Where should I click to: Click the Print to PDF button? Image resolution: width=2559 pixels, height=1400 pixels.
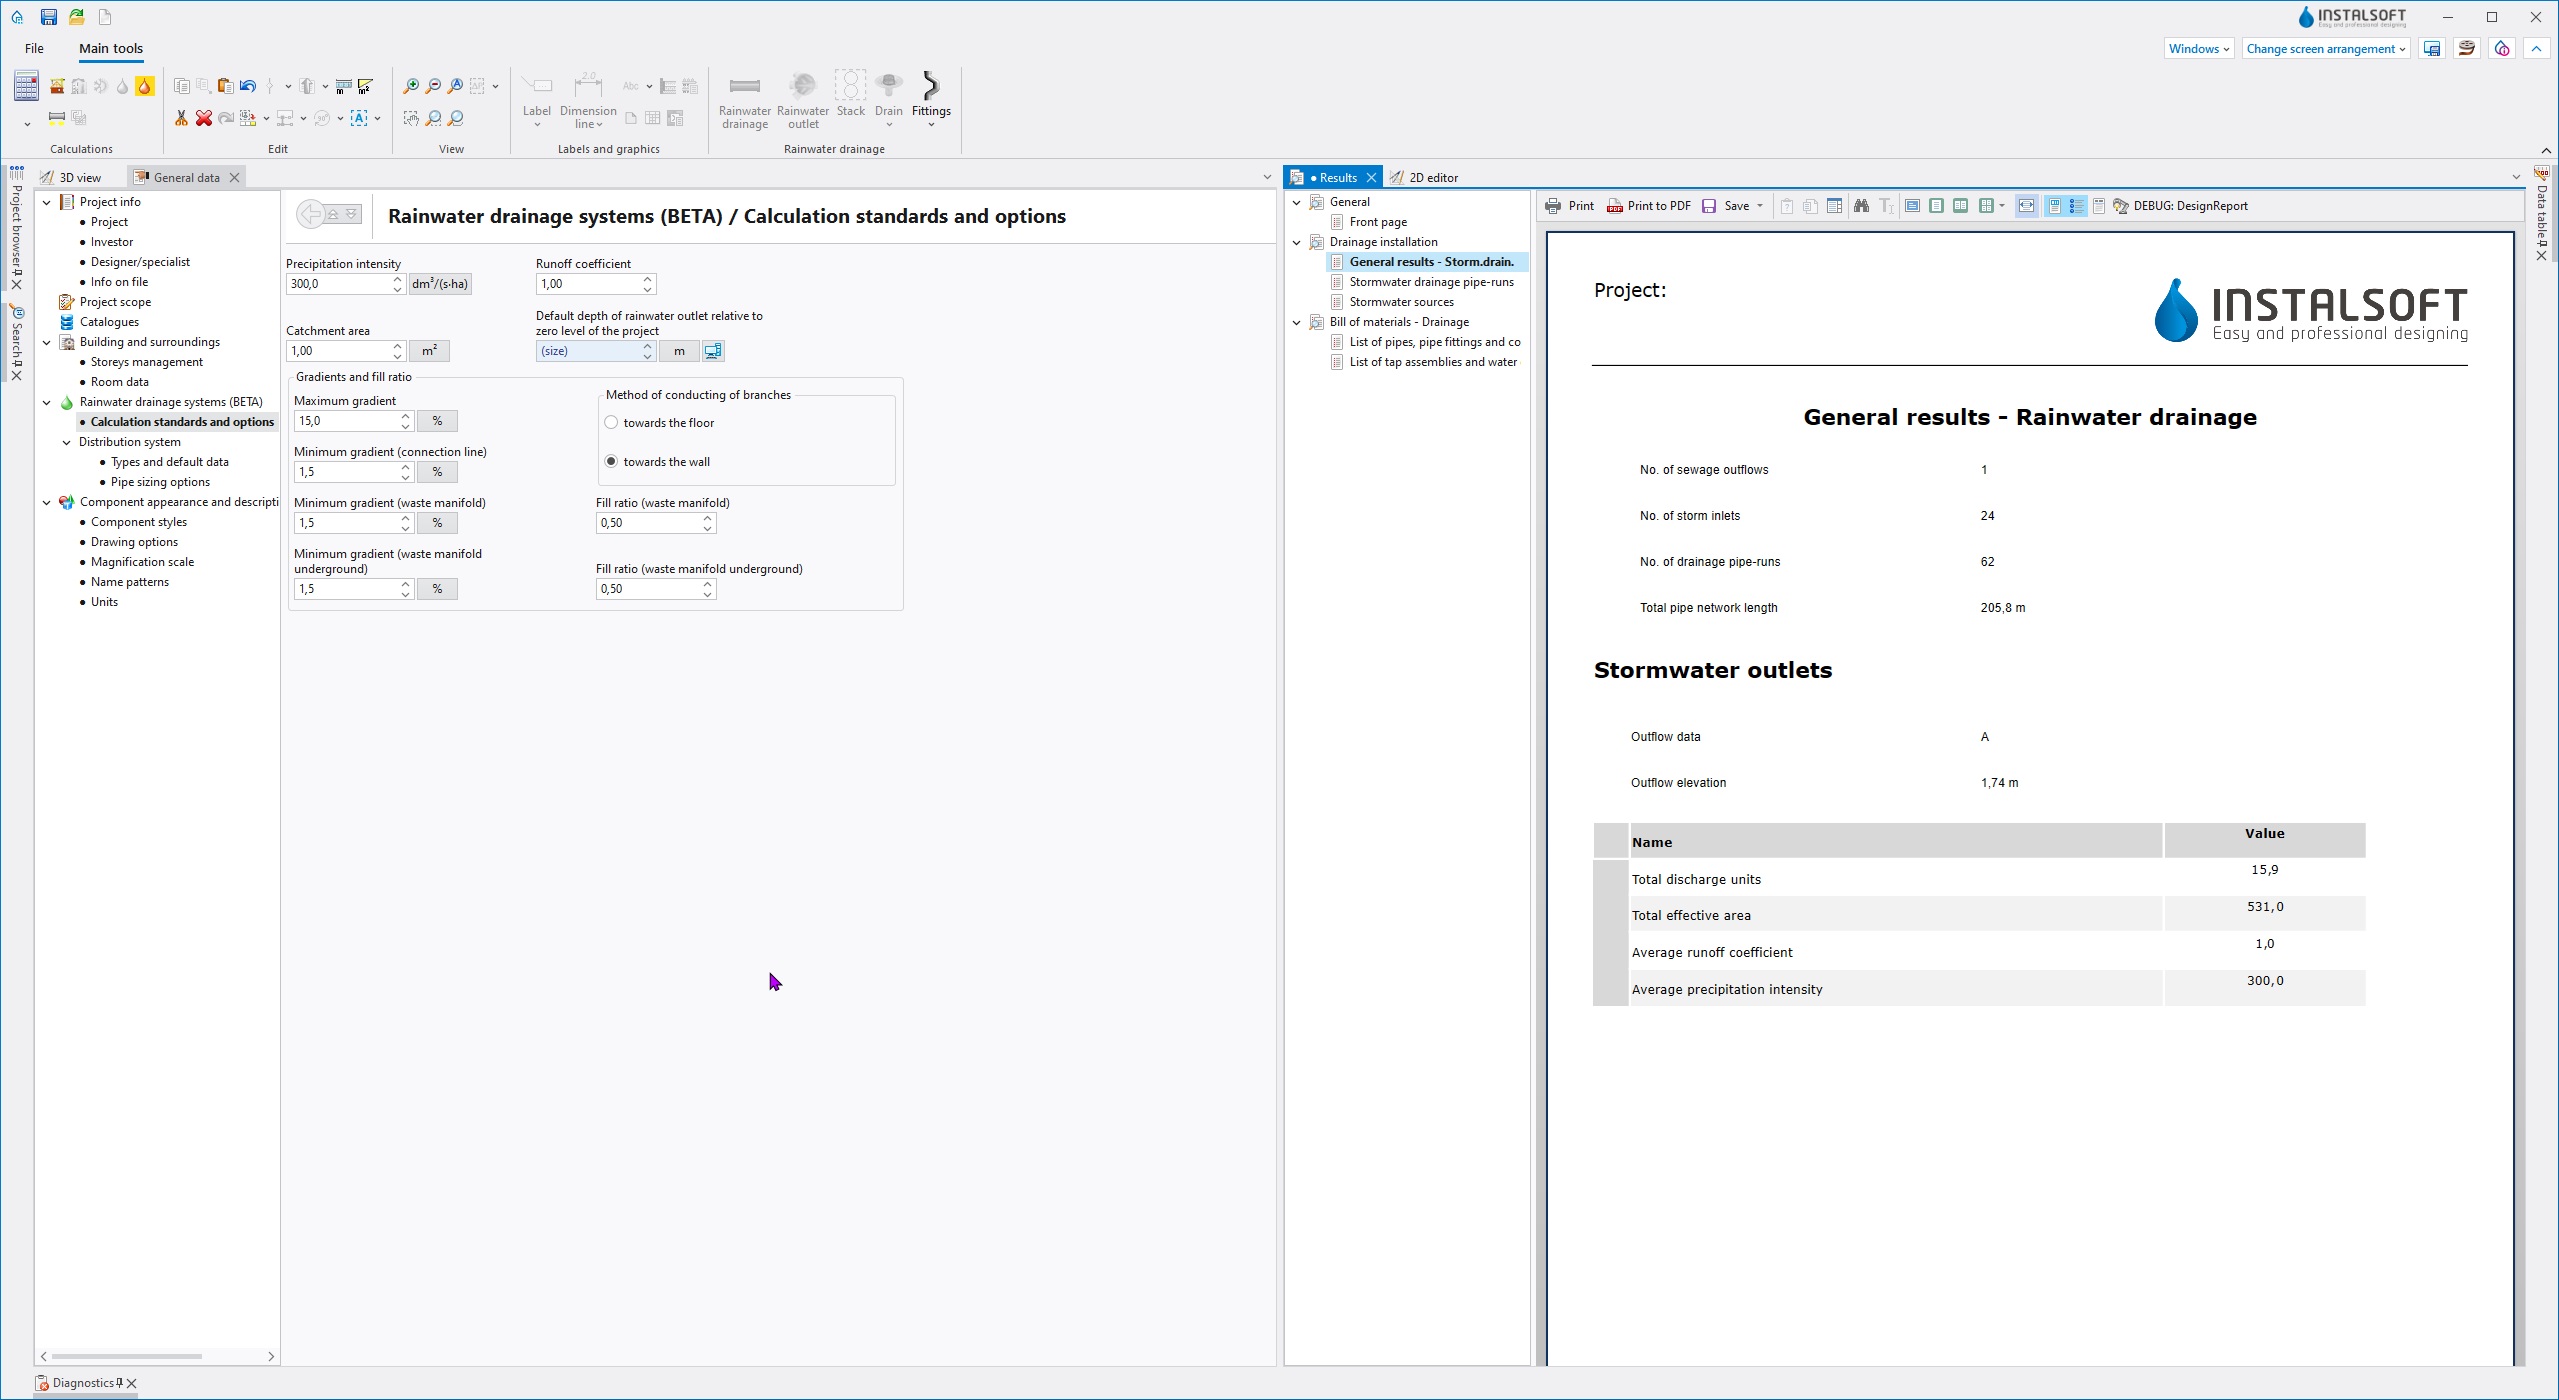click(x=1648, y=206)
